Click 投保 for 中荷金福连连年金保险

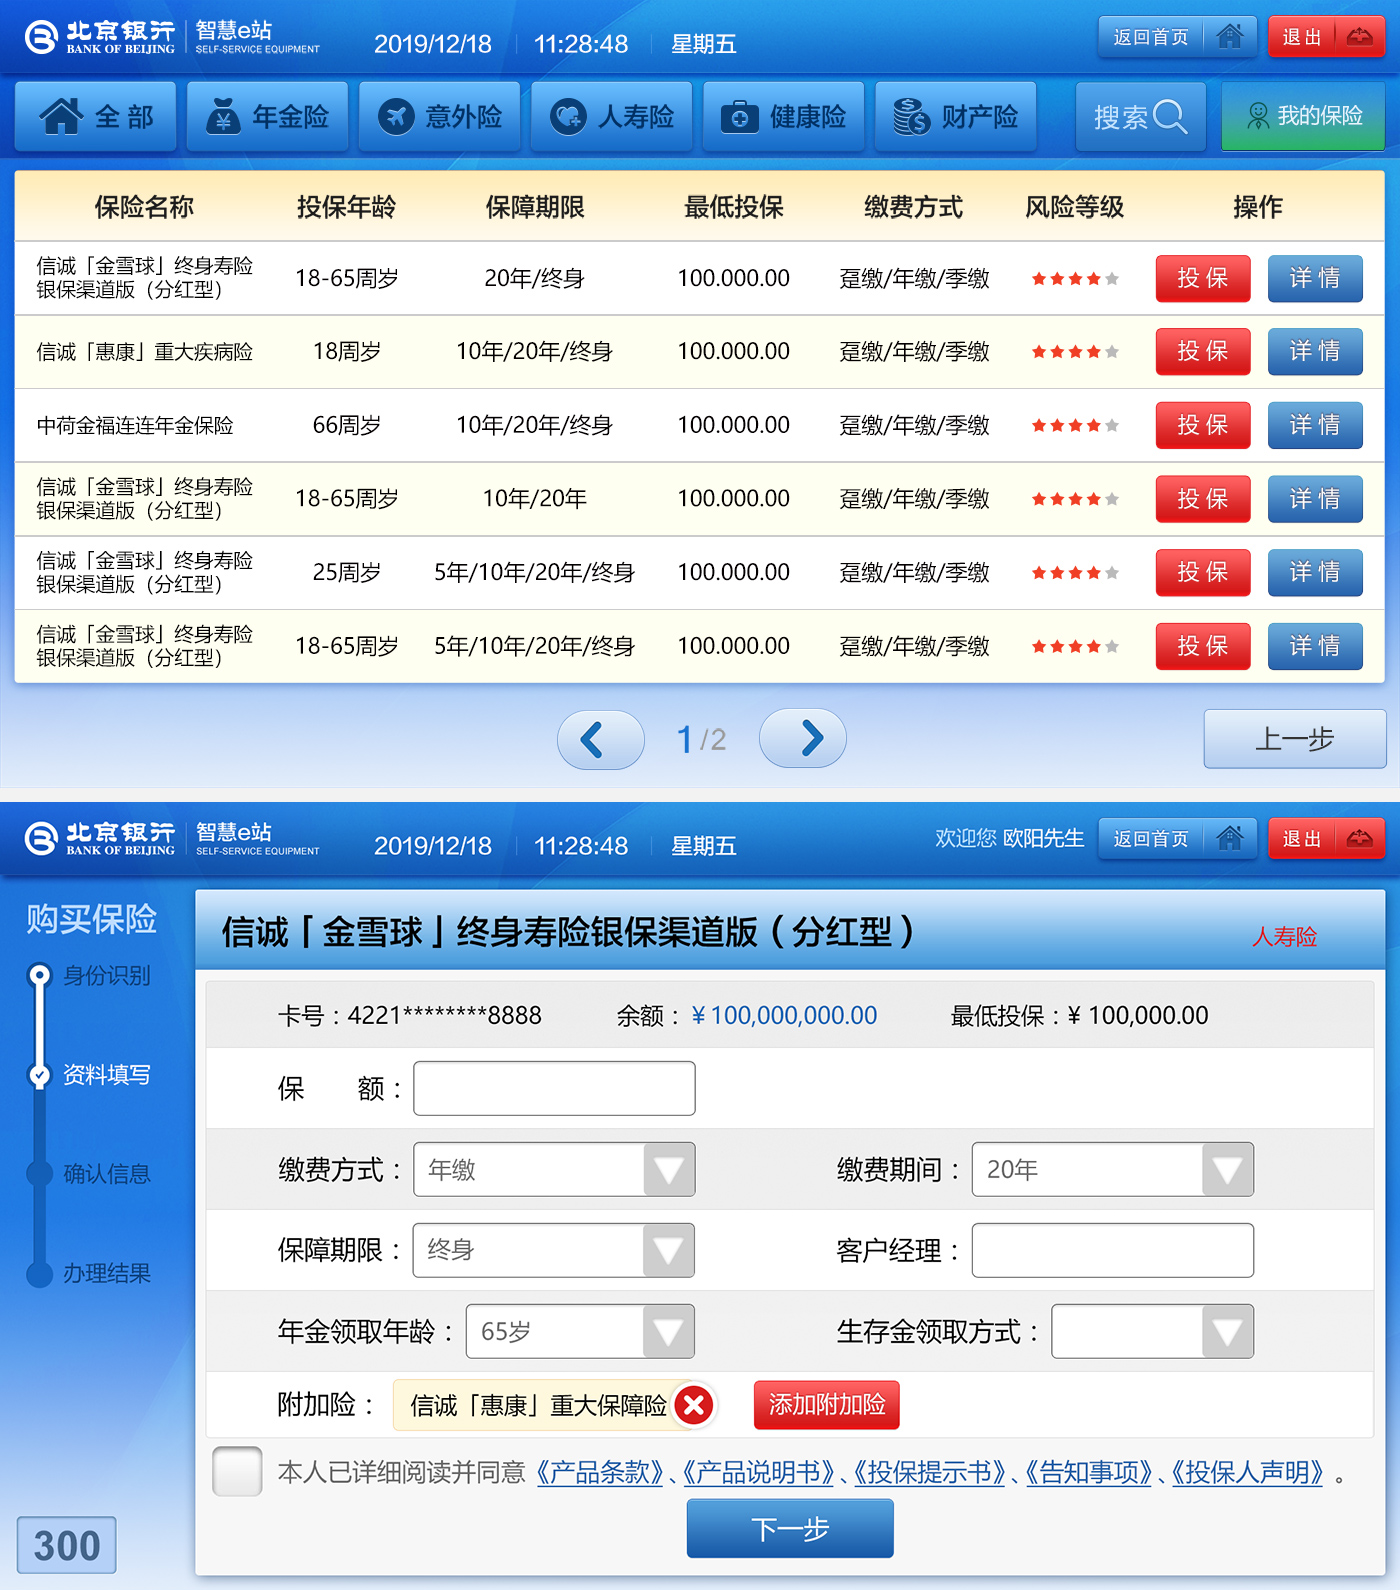coord(1203,425)
